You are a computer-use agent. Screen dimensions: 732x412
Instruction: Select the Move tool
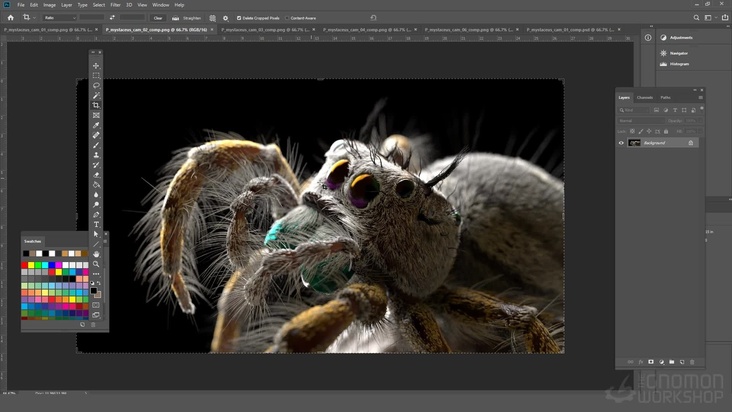pyautogui.click(x=96, y=66)
